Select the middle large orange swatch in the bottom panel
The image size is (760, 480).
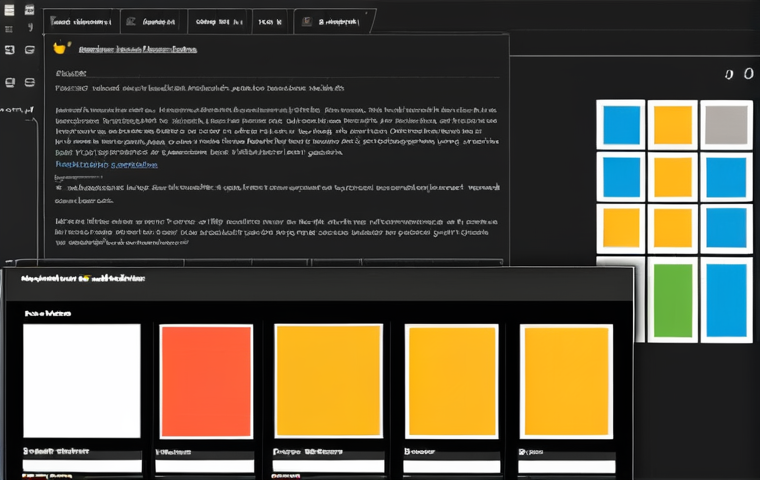(329, 381)
